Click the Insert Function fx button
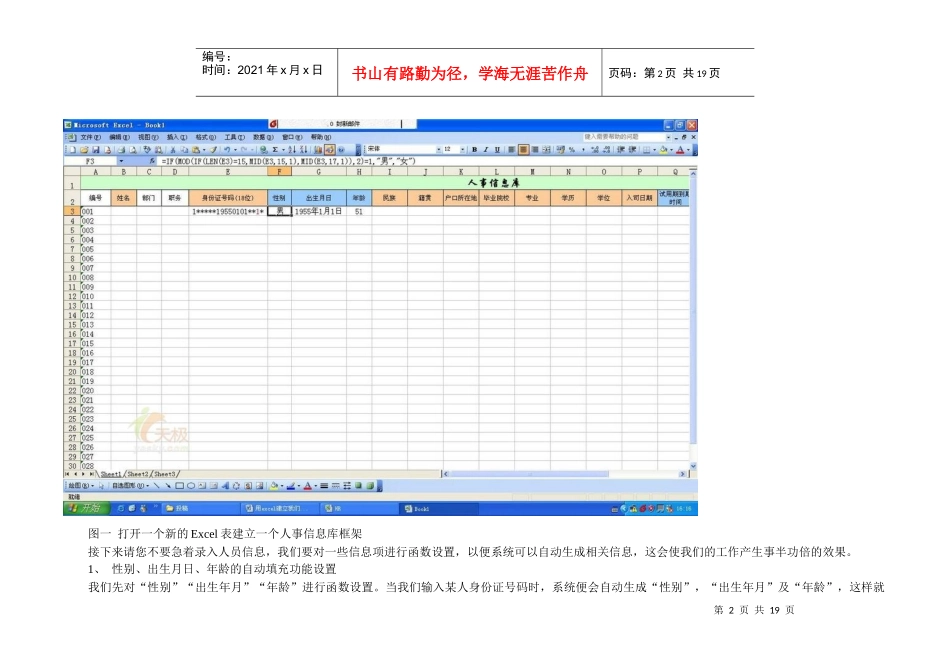Image resolution: width=950 pixels, height=672 pixels. click(151, 161)
